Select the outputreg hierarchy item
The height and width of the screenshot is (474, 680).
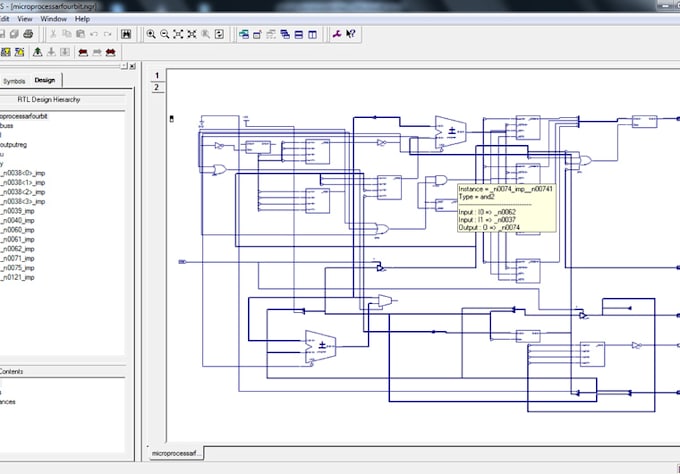[x=13, y=145]
